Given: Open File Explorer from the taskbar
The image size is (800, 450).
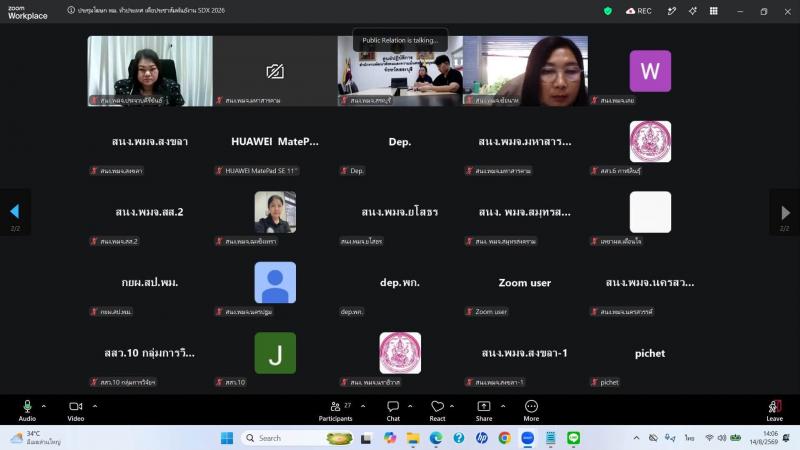Looking at the screenshot, I should 413,438.
